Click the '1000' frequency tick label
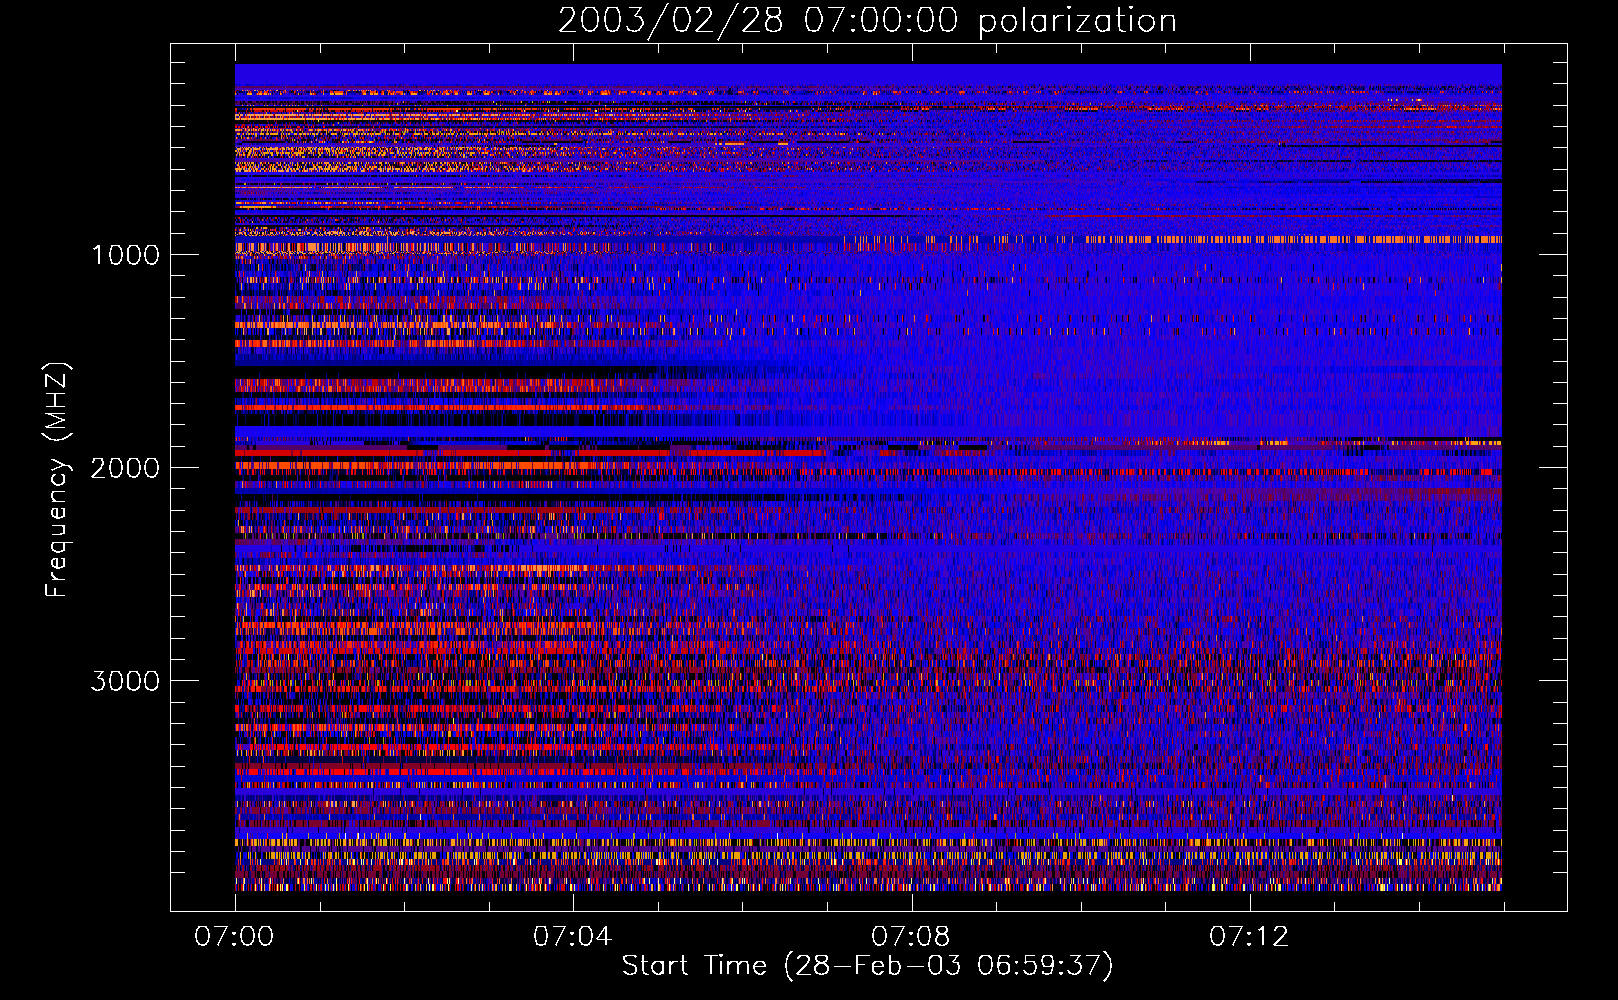Viewport: 1618px width, 1000px height. point(125,255)
